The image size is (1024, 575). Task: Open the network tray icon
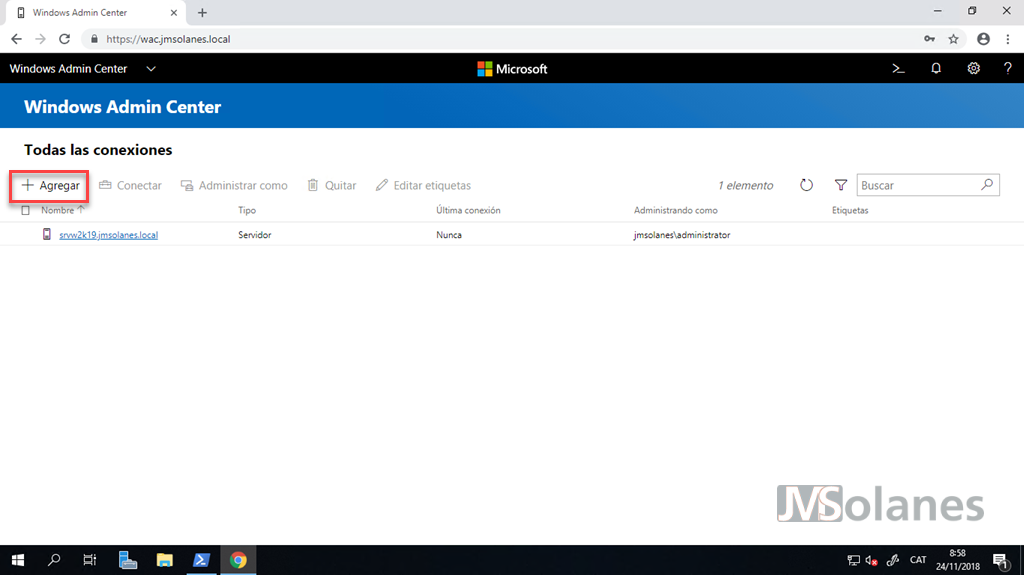[x=853, y=560]
